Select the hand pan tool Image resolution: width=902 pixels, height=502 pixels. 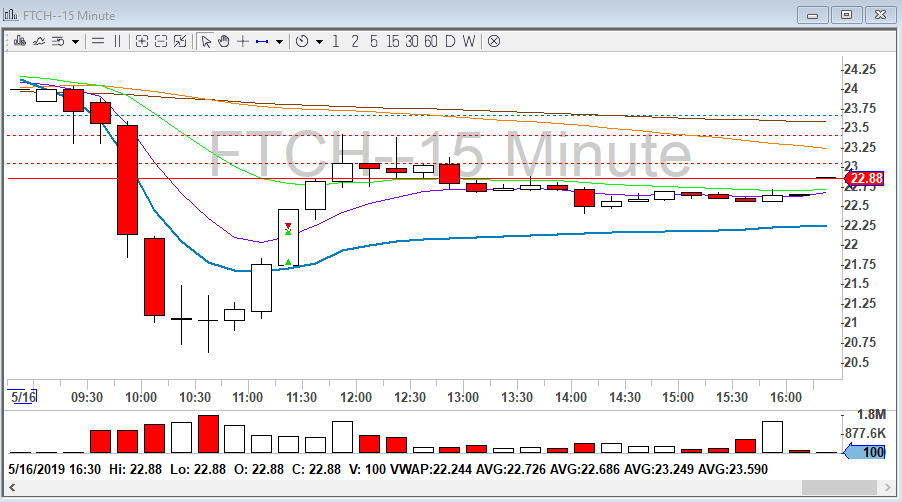click(224, 41)
